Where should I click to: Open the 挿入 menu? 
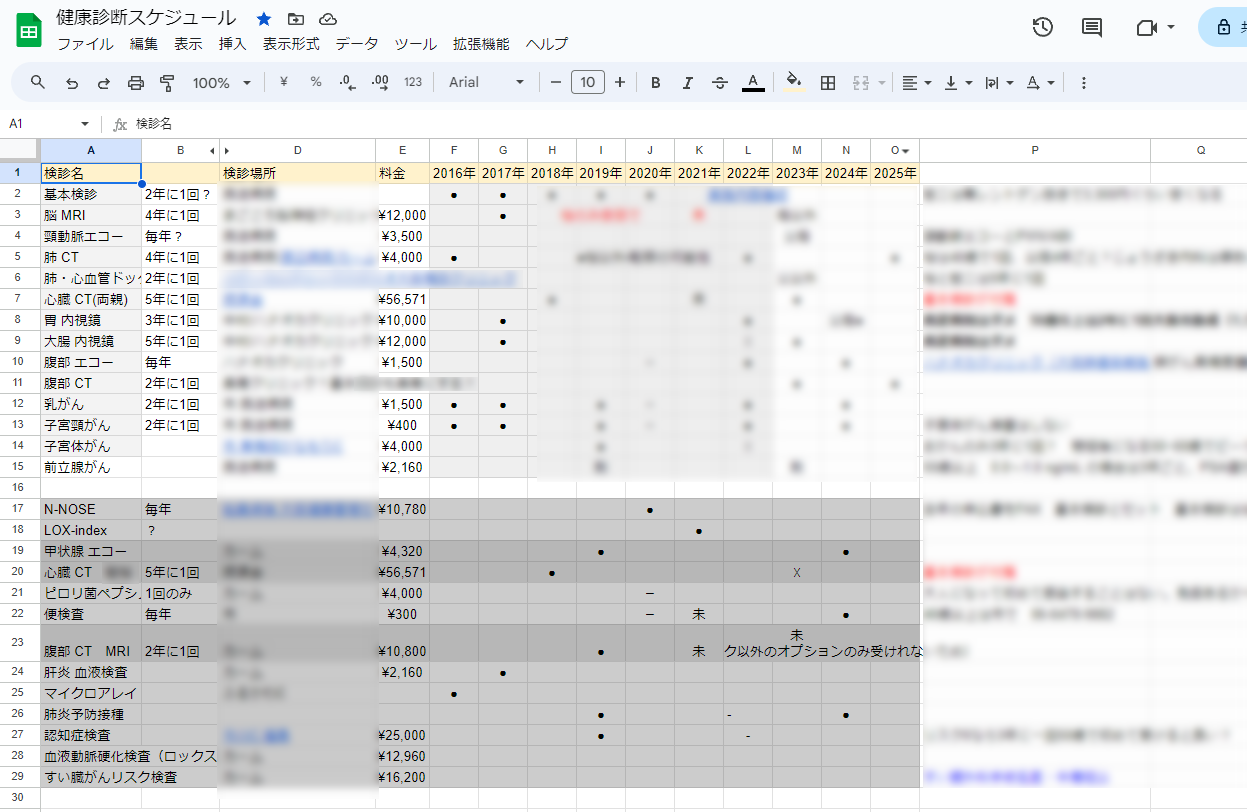(x=232, y=44)
